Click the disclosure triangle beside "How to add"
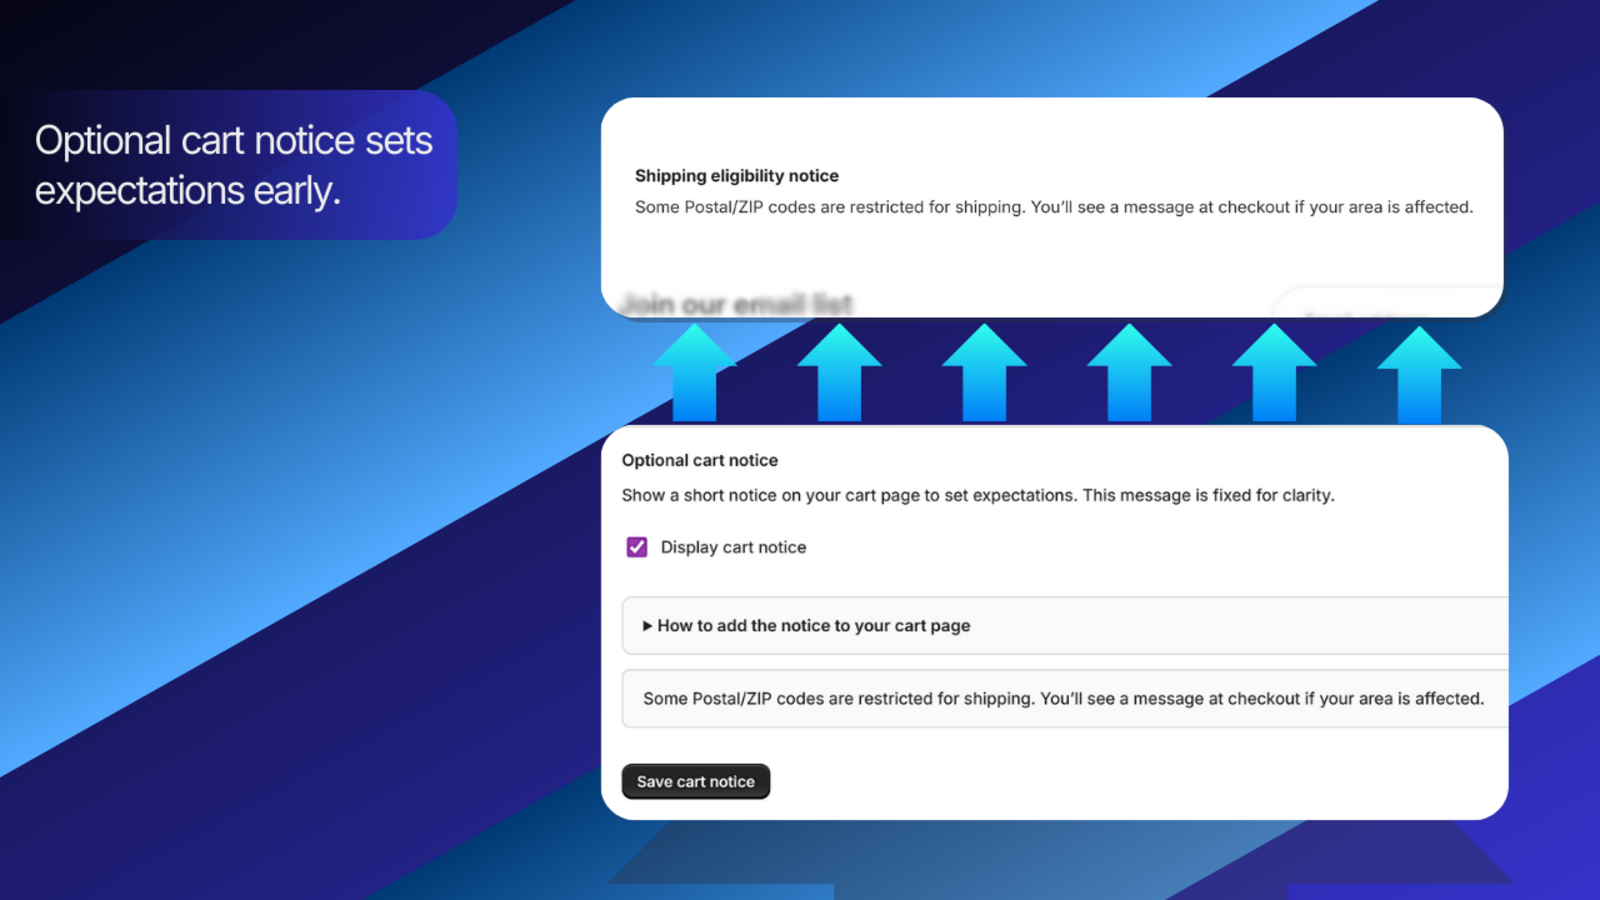 coord(647,626)
